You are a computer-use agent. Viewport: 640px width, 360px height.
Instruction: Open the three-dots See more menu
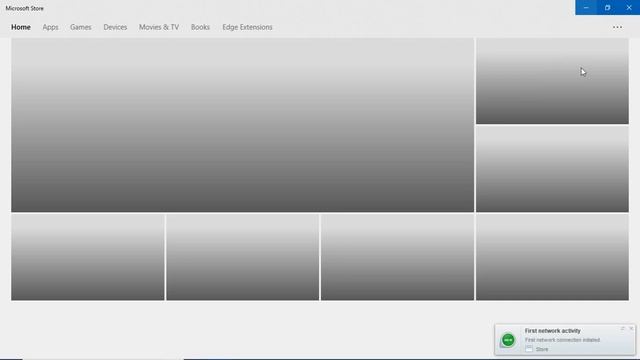click(617, 27)
